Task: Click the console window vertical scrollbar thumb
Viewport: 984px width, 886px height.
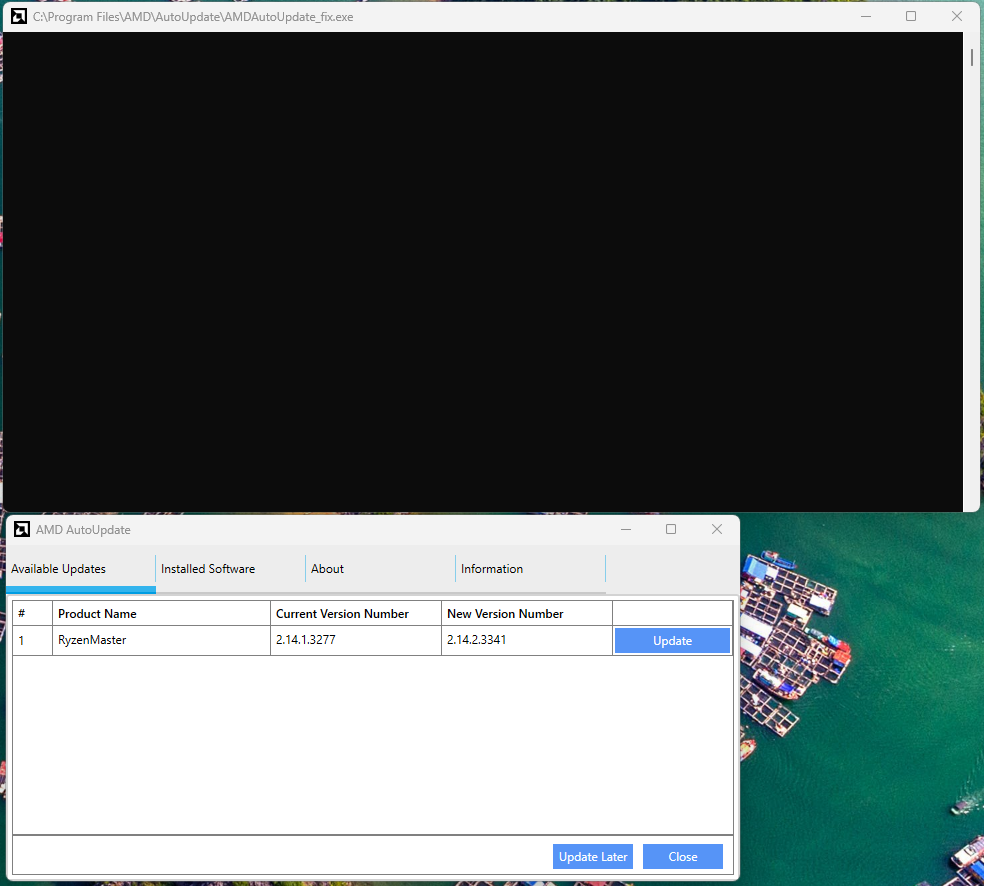Action: 972,57
